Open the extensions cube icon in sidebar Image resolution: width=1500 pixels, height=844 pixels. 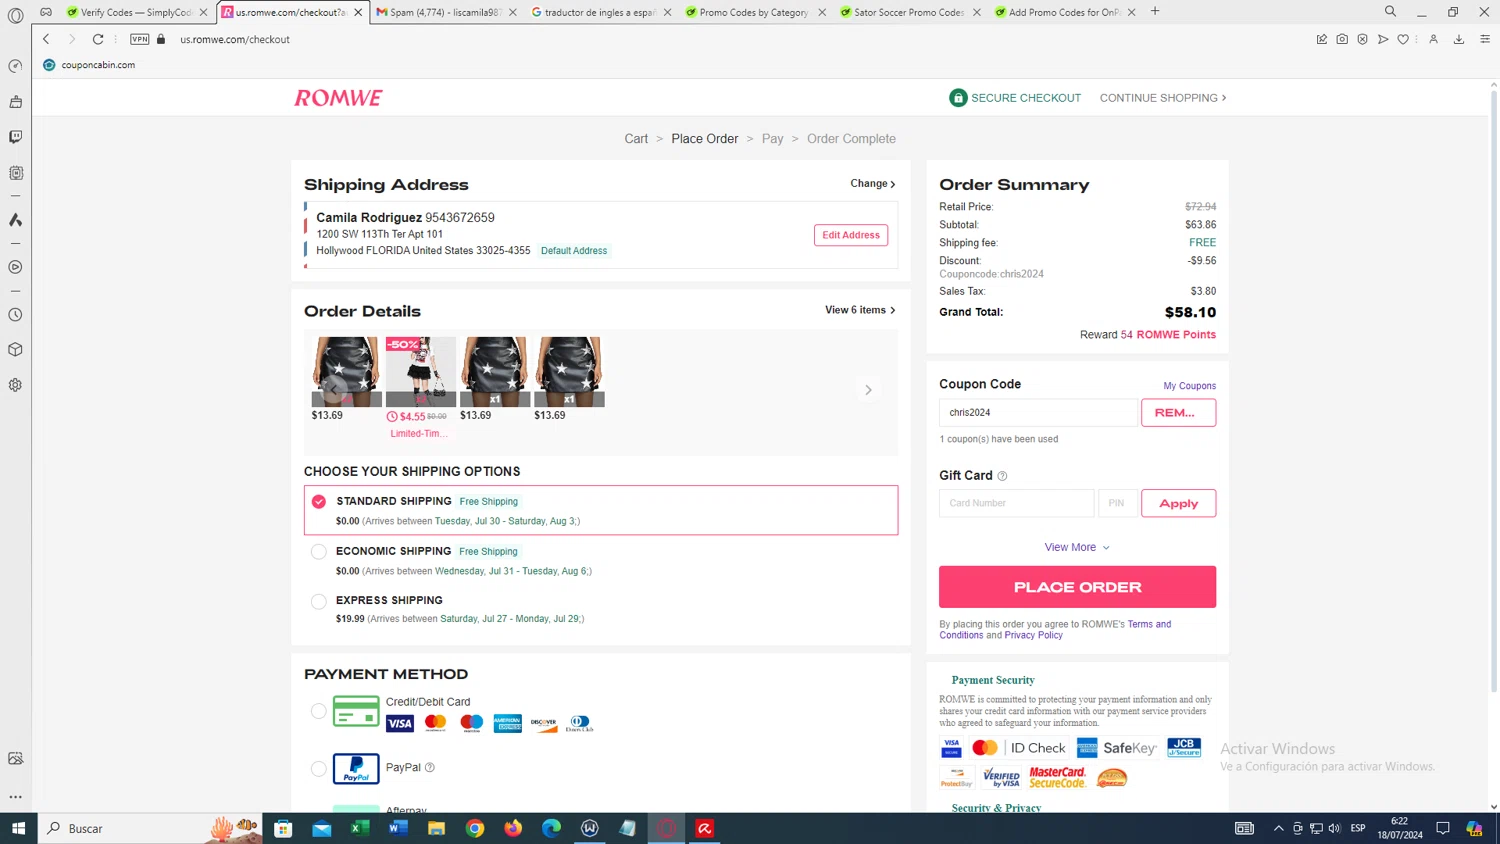pyautogui.click(x=15, y=350)
